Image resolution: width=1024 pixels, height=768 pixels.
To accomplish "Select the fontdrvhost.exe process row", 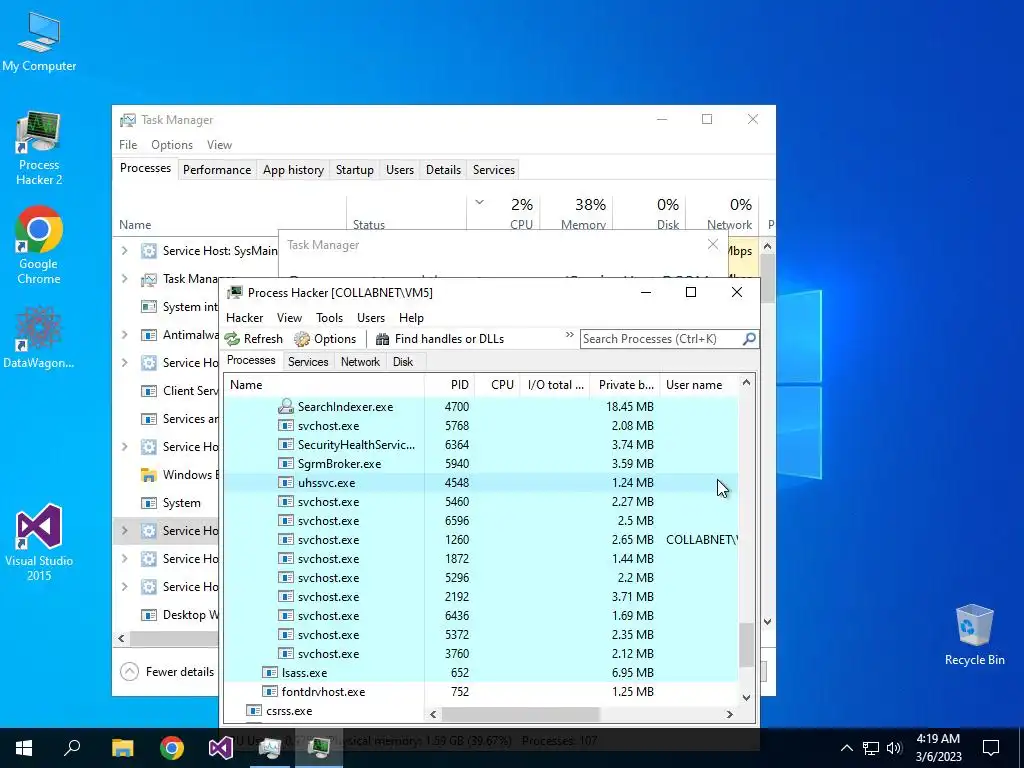I will coord(481,692).
